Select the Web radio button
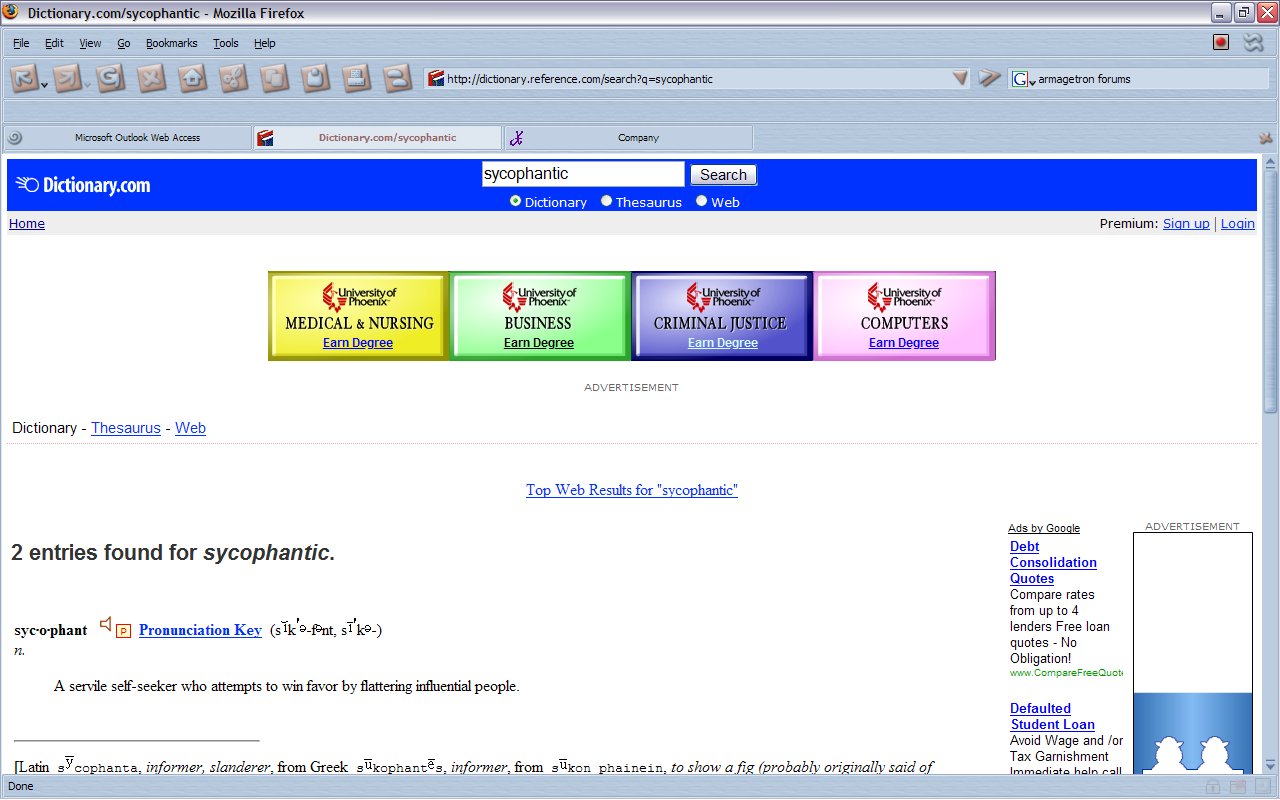This screenshot has width=1280, height=800. click(x=702, y=201)
